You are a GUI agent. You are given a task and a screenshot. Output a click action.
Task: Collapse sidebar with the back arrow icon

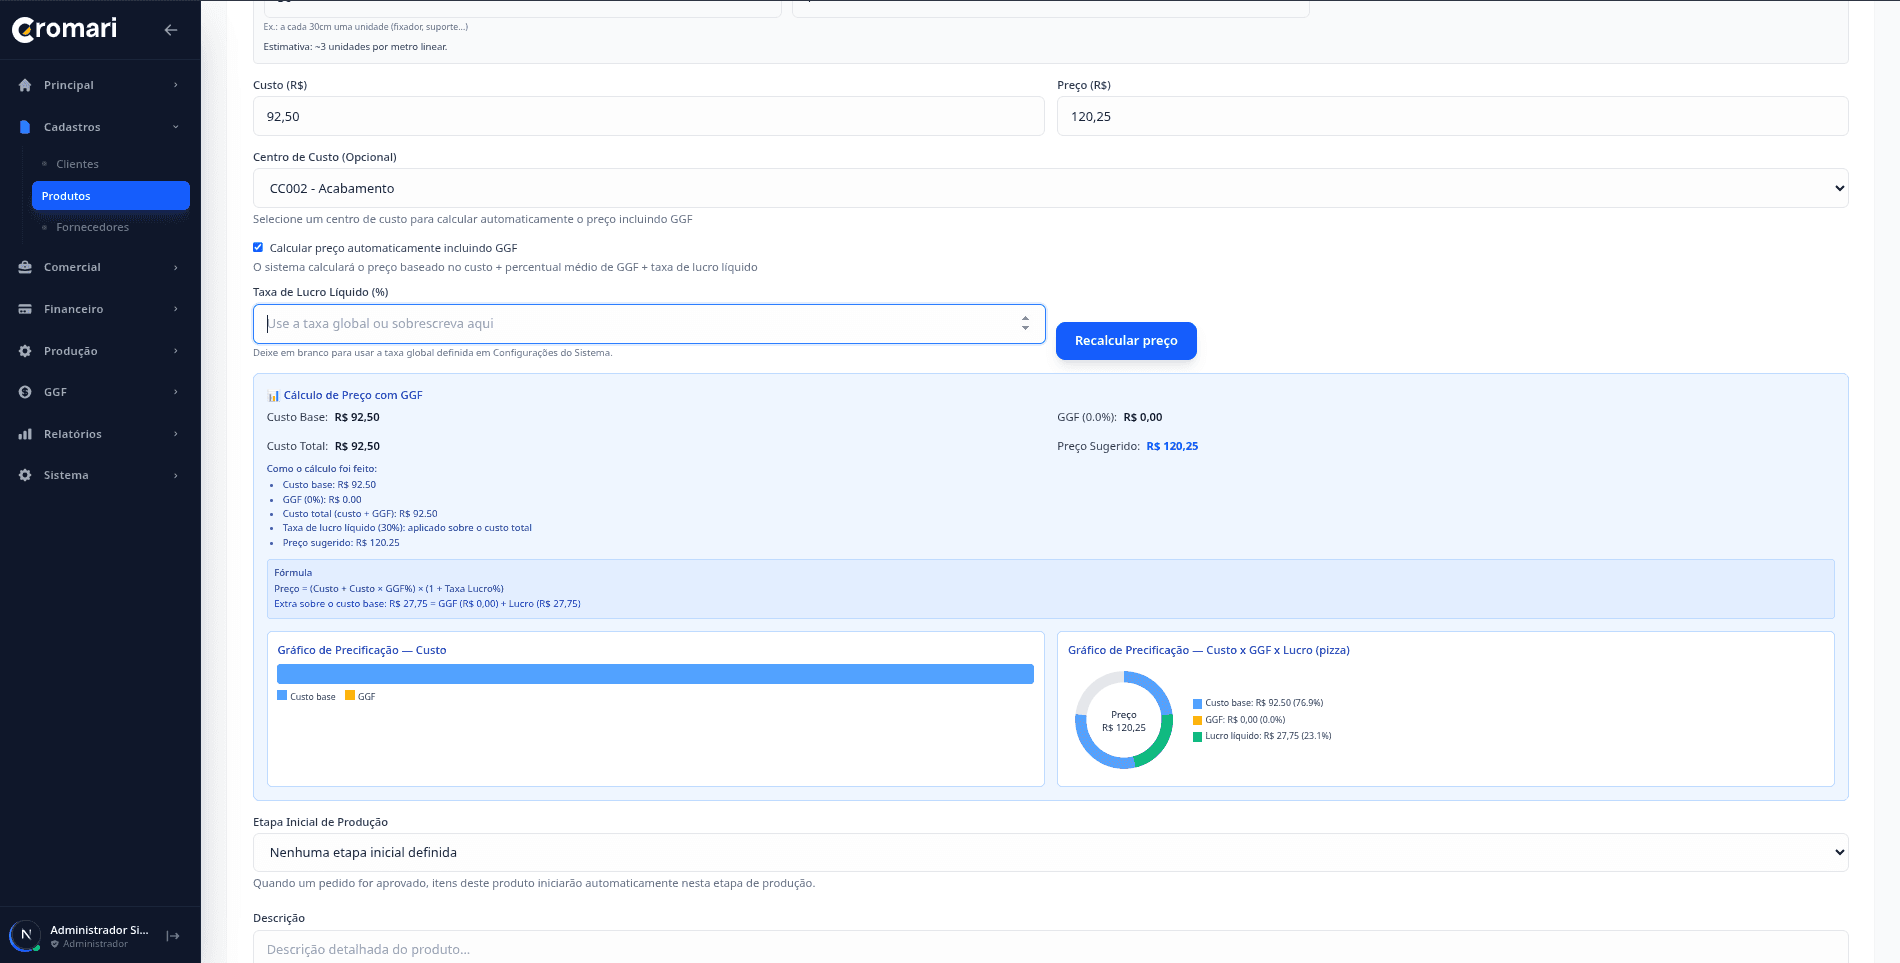(171, 30)
